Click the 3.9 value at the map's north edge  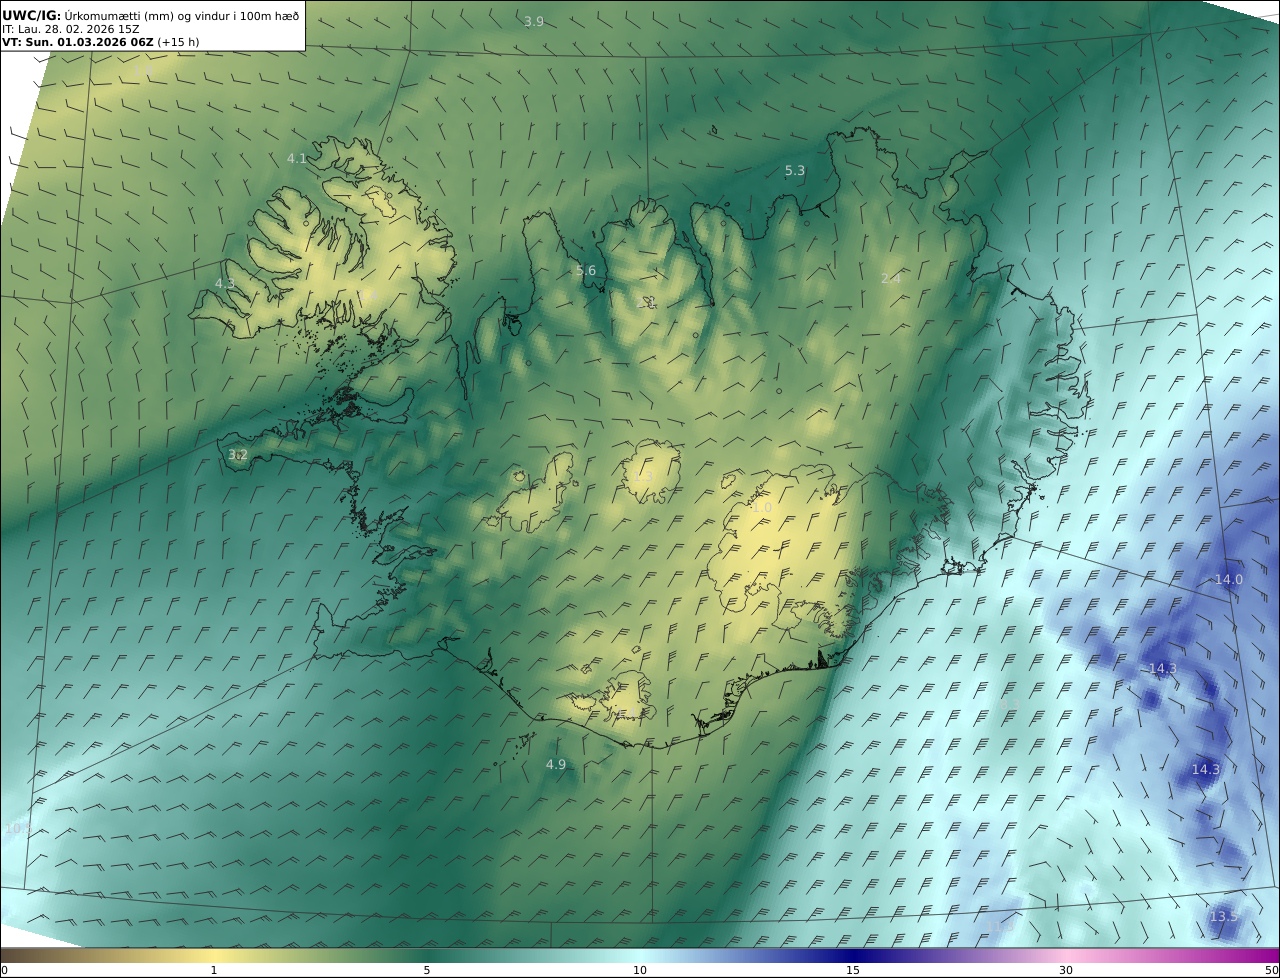point(534,22)
